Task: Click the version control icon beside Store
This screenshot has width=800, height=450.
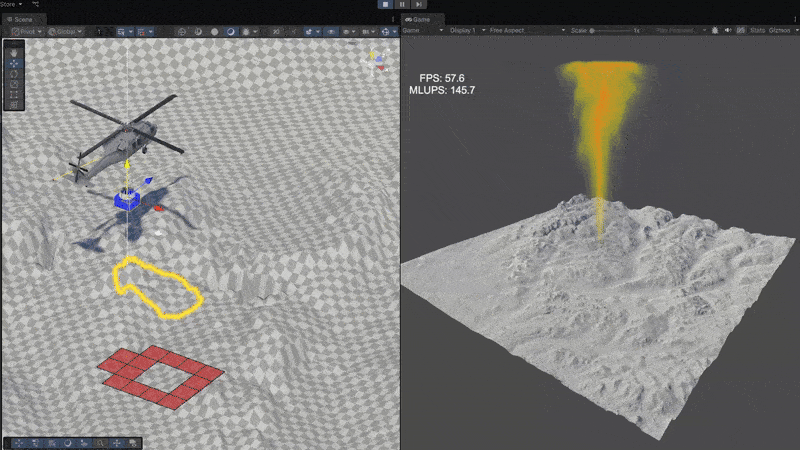Action: 35,4
